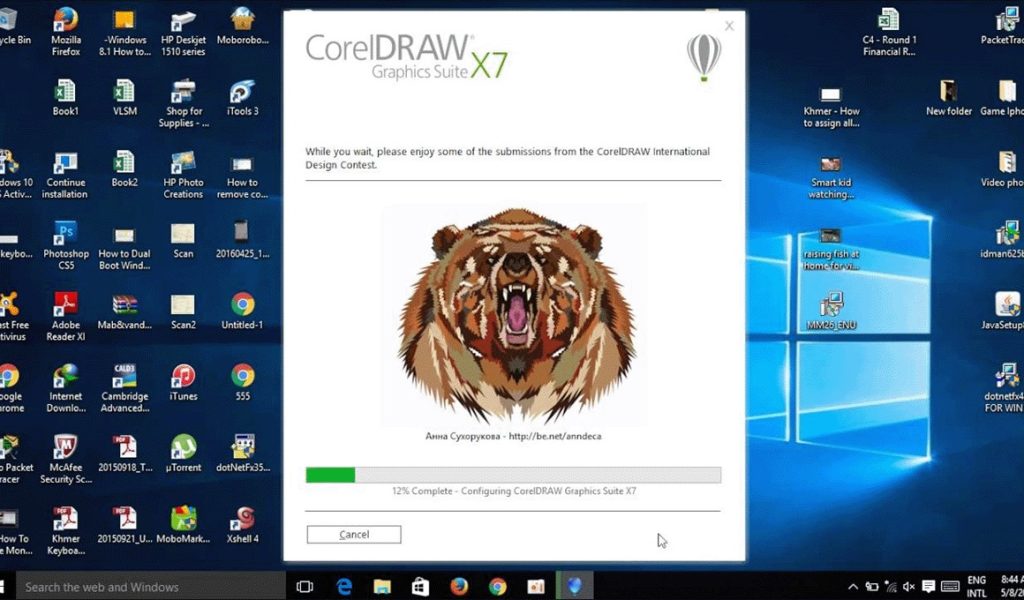
Task: Launch Photoshop CS5 from desktop
Action: [65, 245]
